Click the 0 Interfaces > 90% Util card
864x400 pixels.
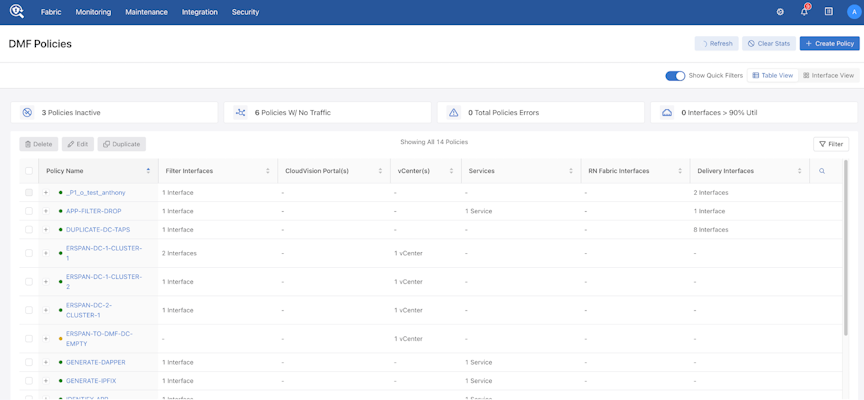(754, 112)
